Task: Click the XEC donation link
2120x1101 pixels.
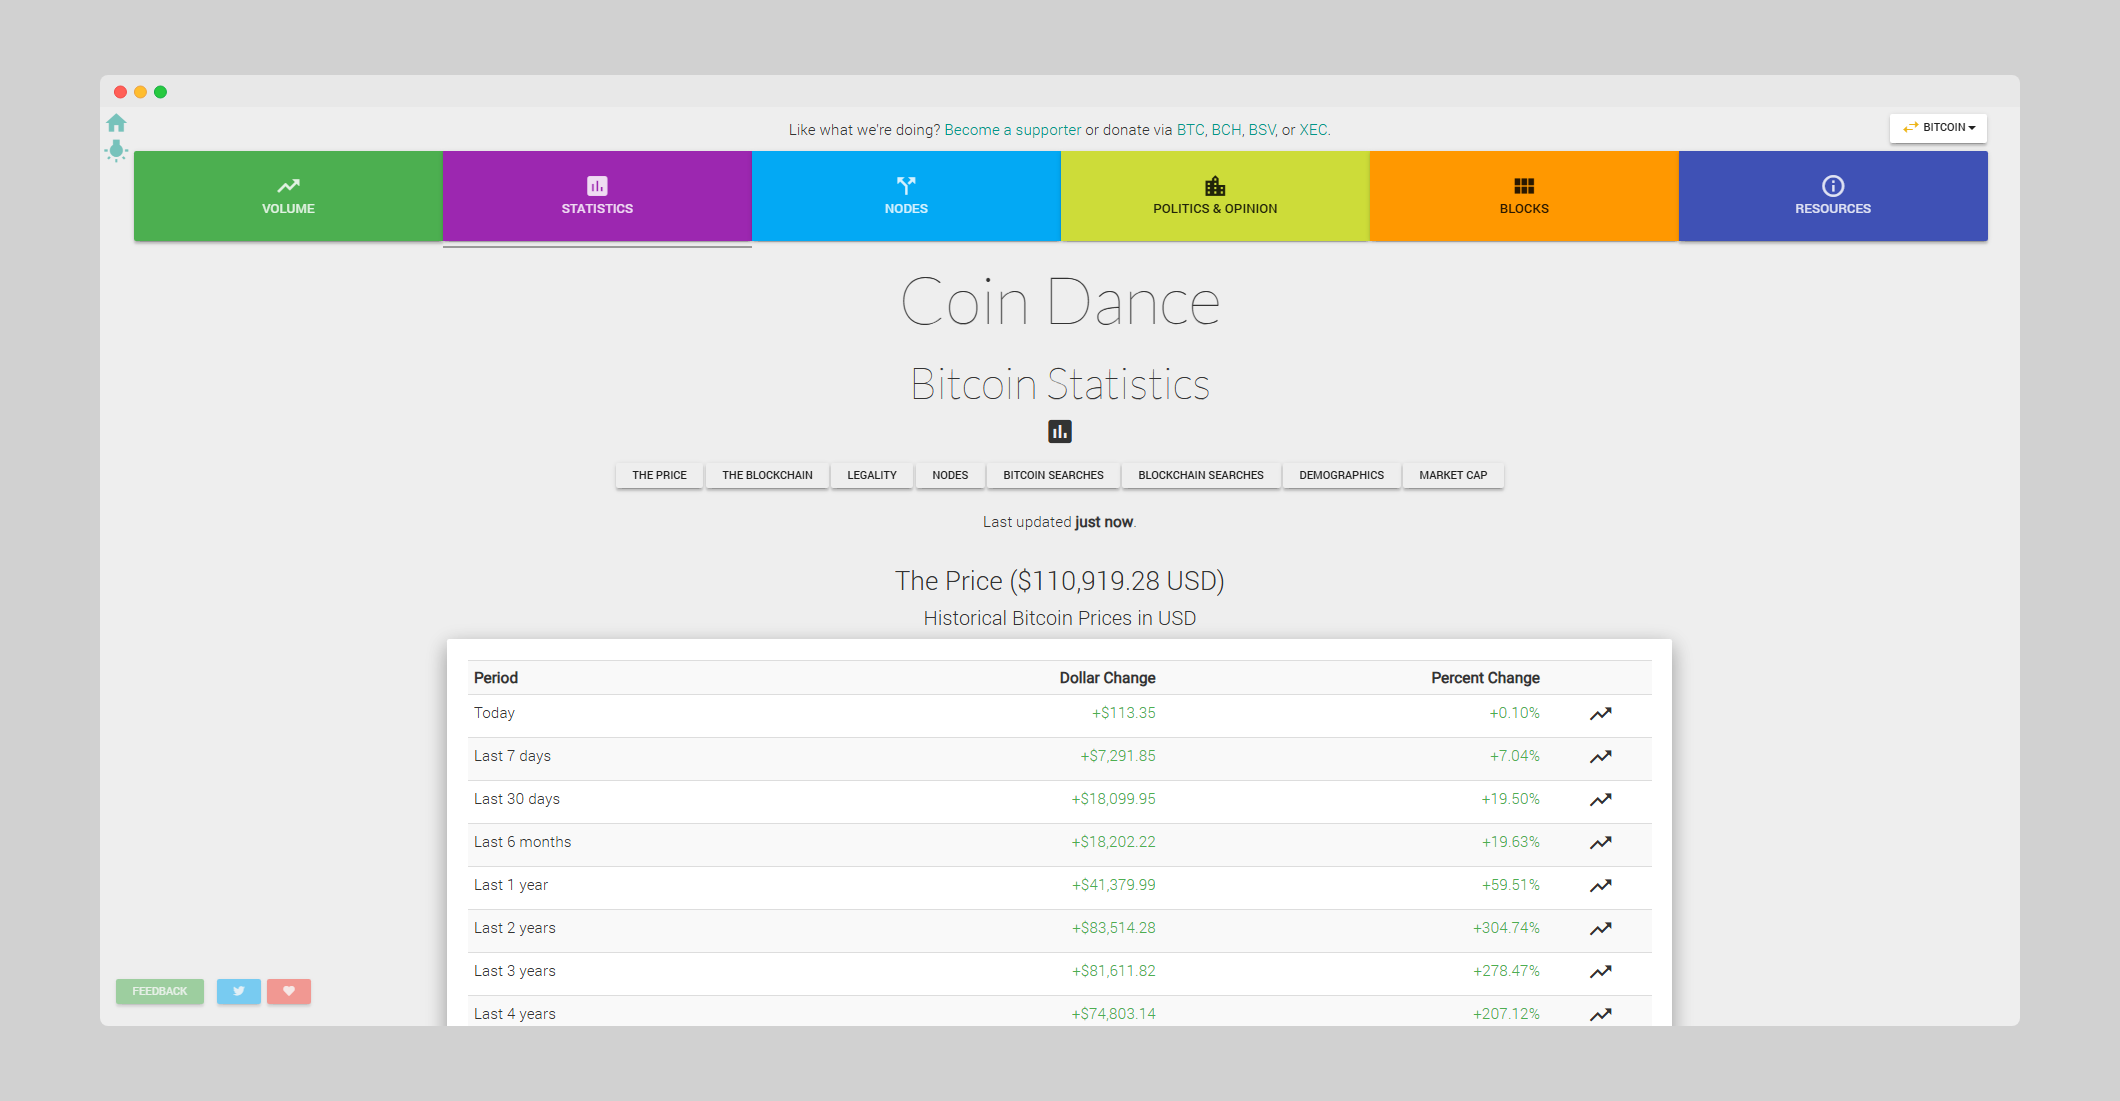Action: [x=1313, y=130]
